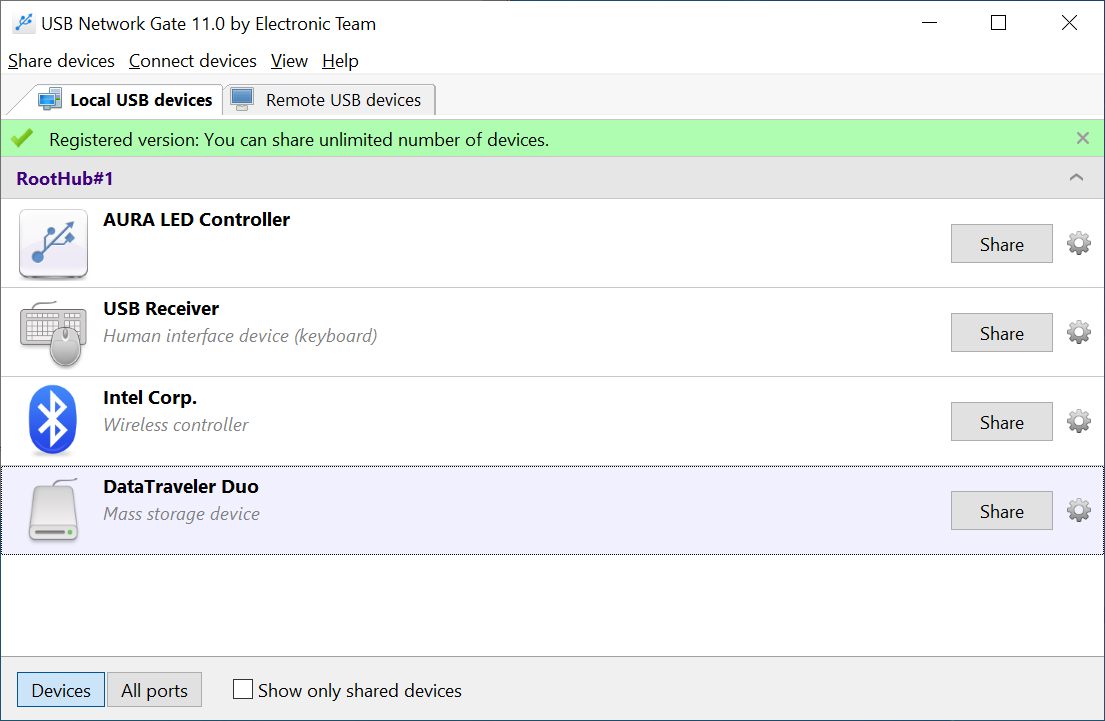This screenshot has height=721, width=1105.
Task: Select the USB Receiver name text
Action: click(x=161, y=309)
